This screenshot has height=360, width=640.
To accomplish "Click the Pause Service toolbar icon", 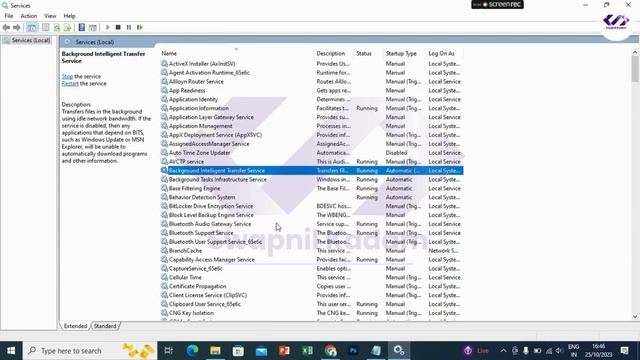I will click(x=129, y=27).
